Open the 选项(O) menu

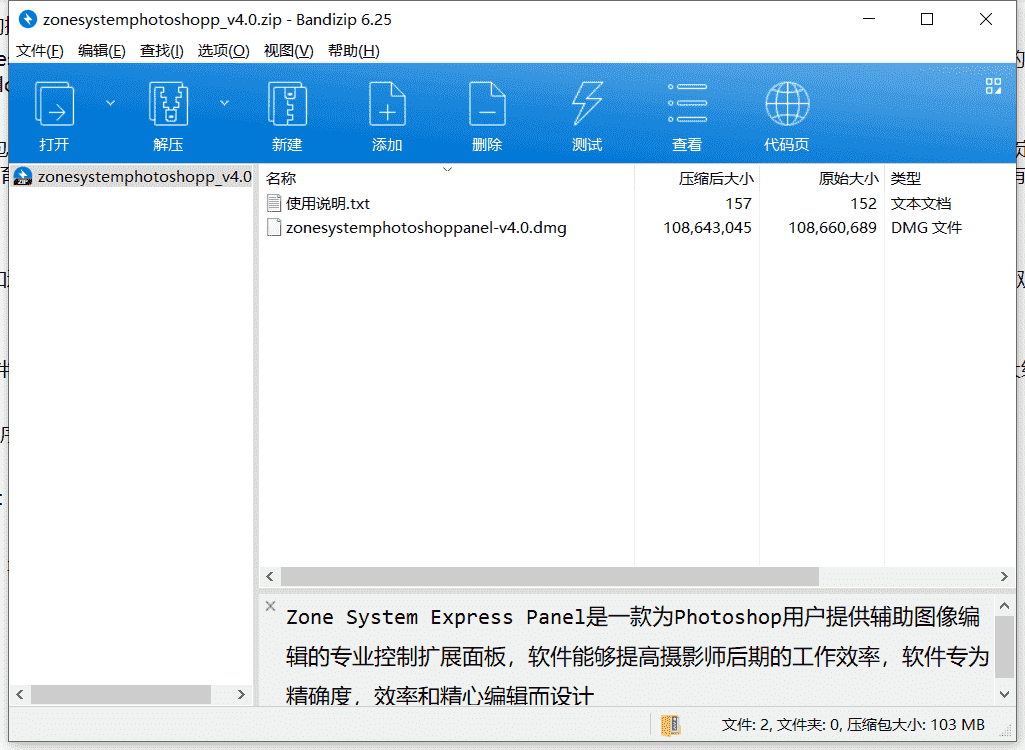pyautogui.click(x=223, y=51)
